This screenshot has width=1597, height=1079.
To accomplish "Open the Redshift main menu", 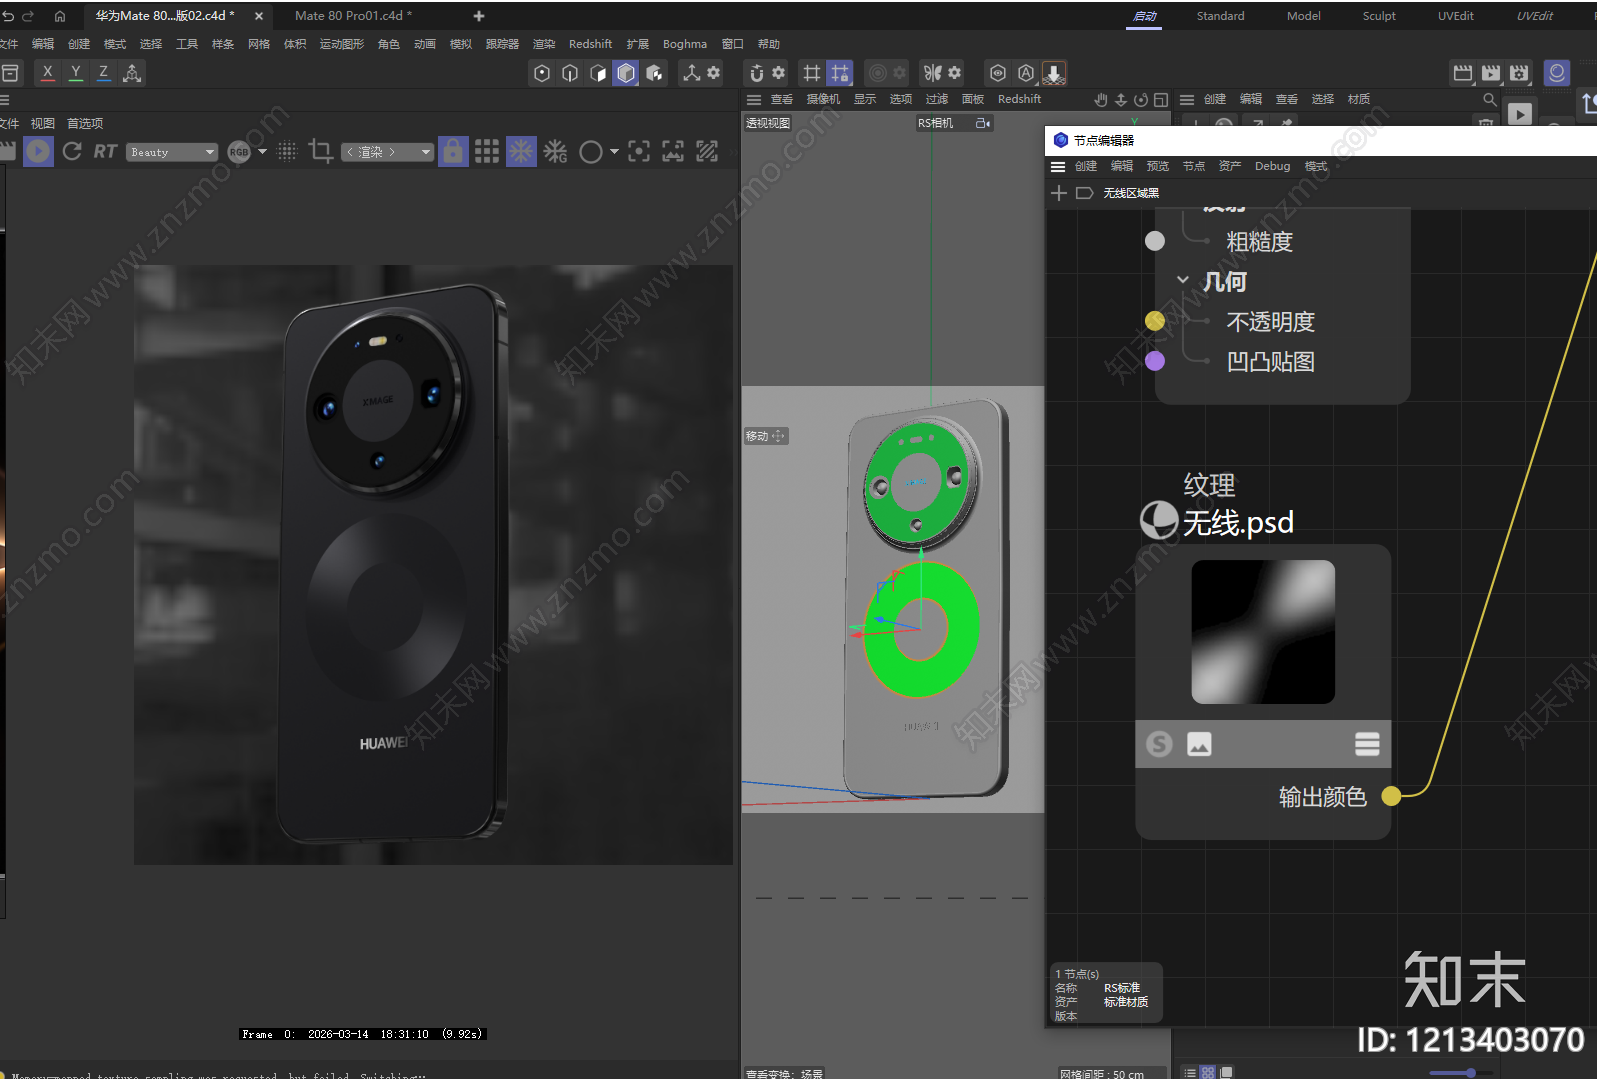I will click(590, 44).
